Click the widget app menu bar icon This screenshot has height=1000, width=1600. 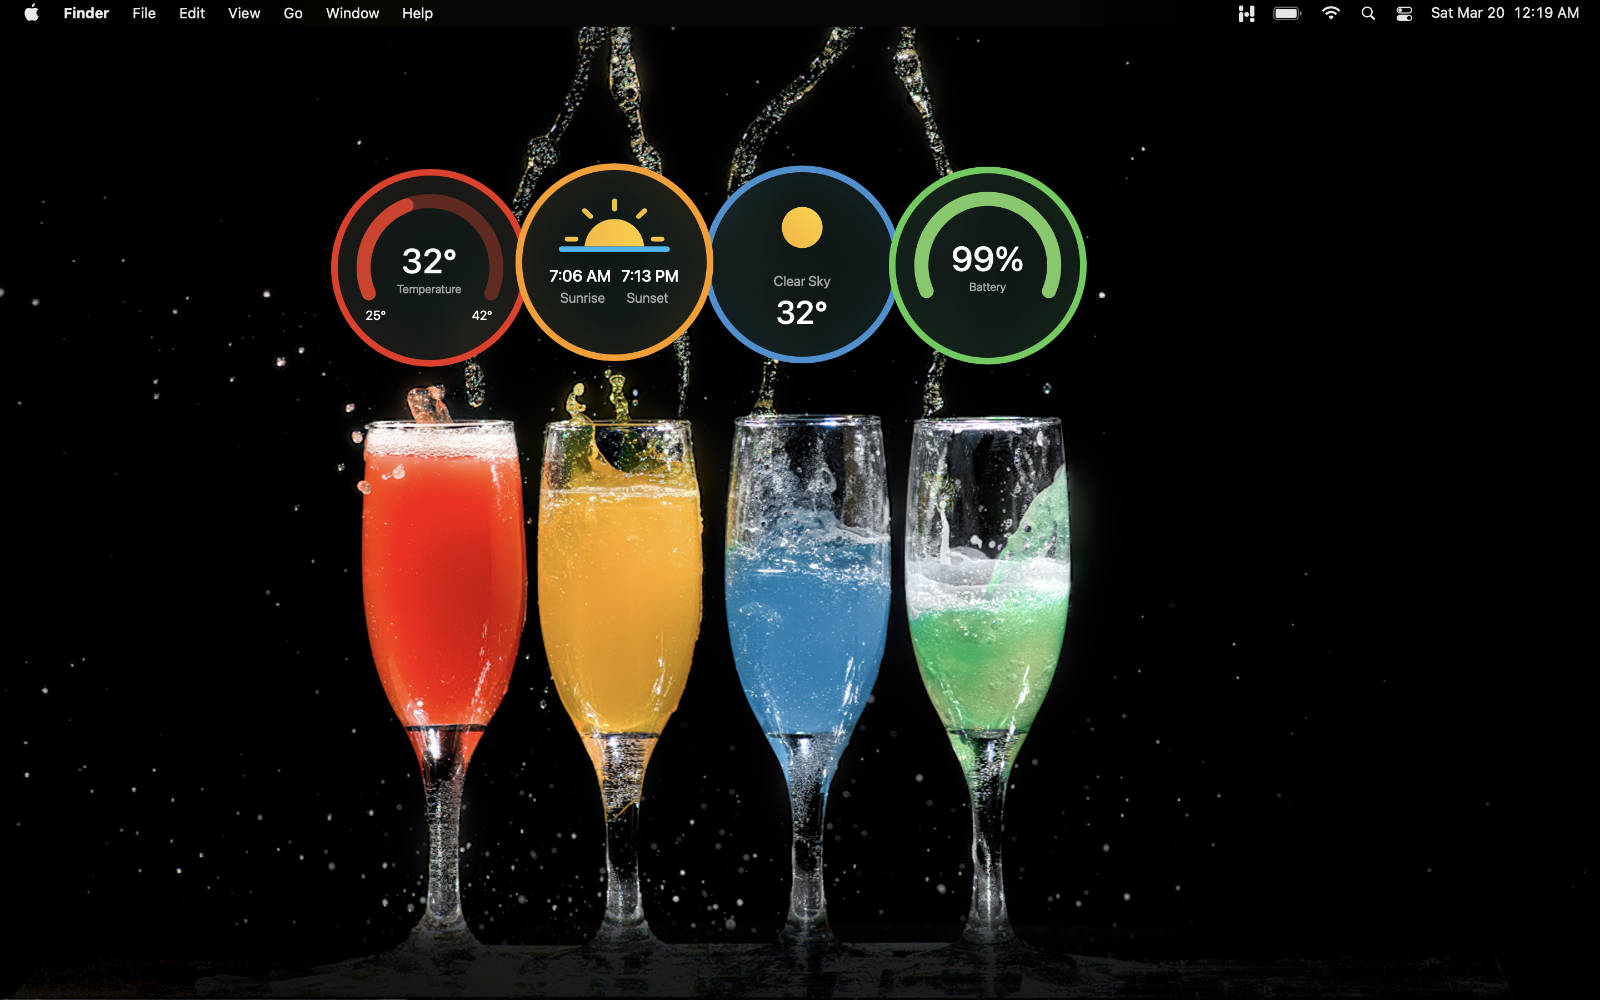coord(1246,13)
